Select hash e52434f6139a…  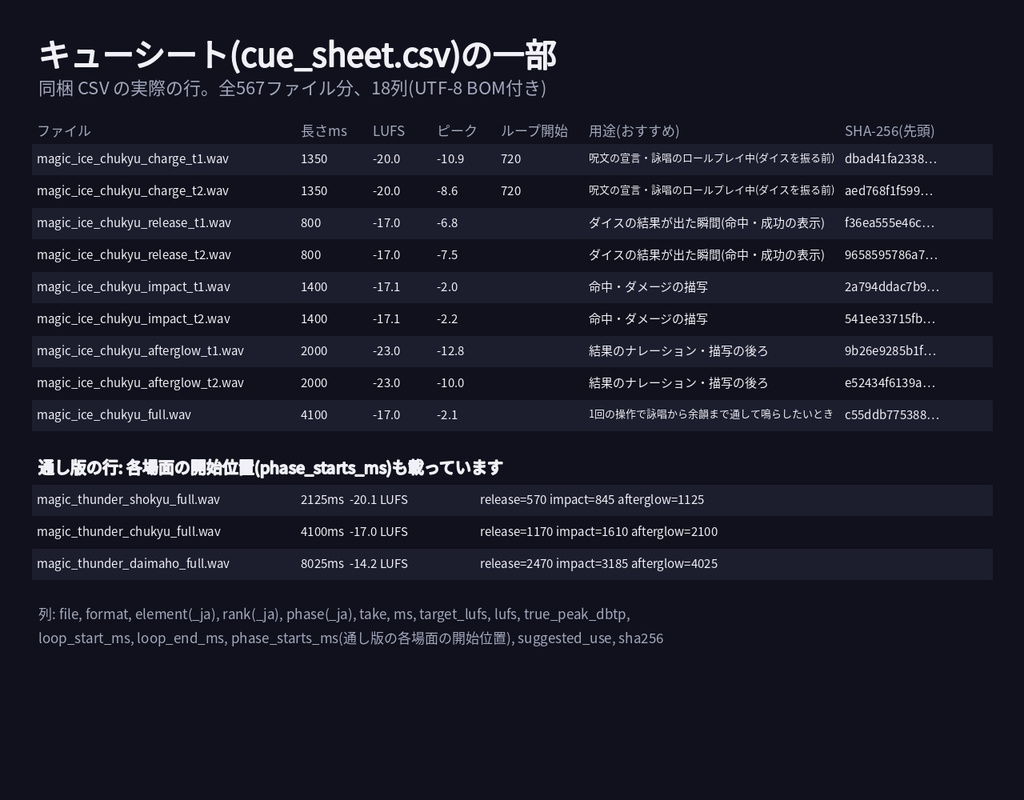point(890,383)
